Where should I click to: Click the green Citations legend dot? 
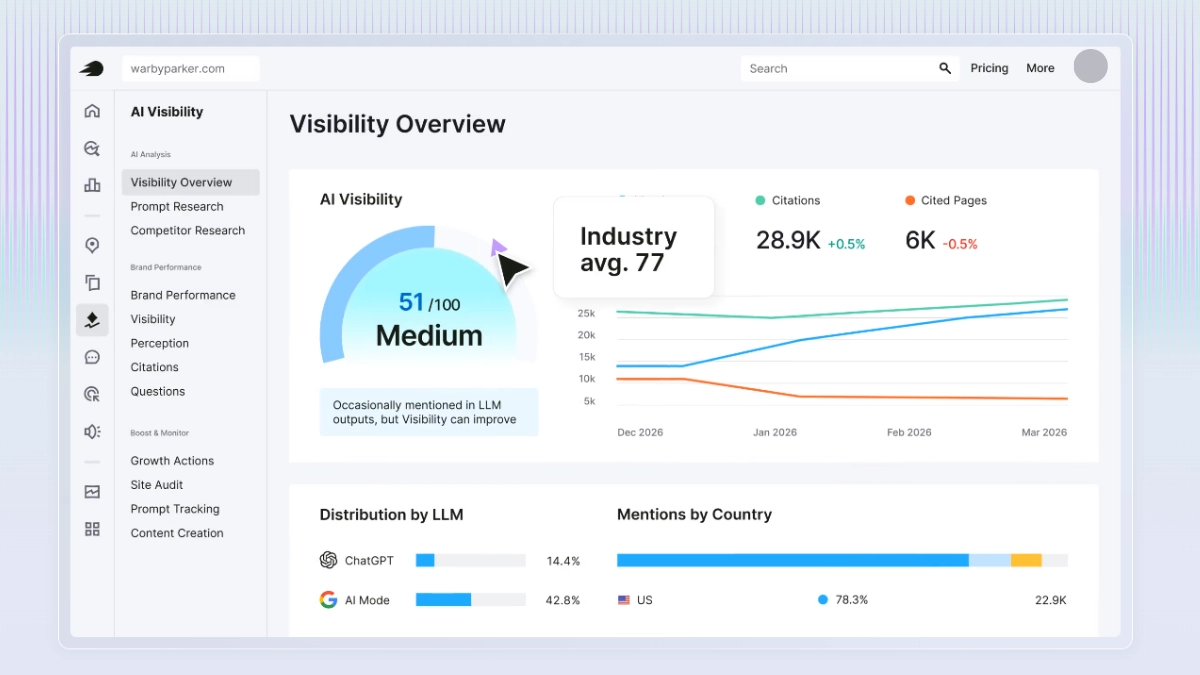coord(760,200)
